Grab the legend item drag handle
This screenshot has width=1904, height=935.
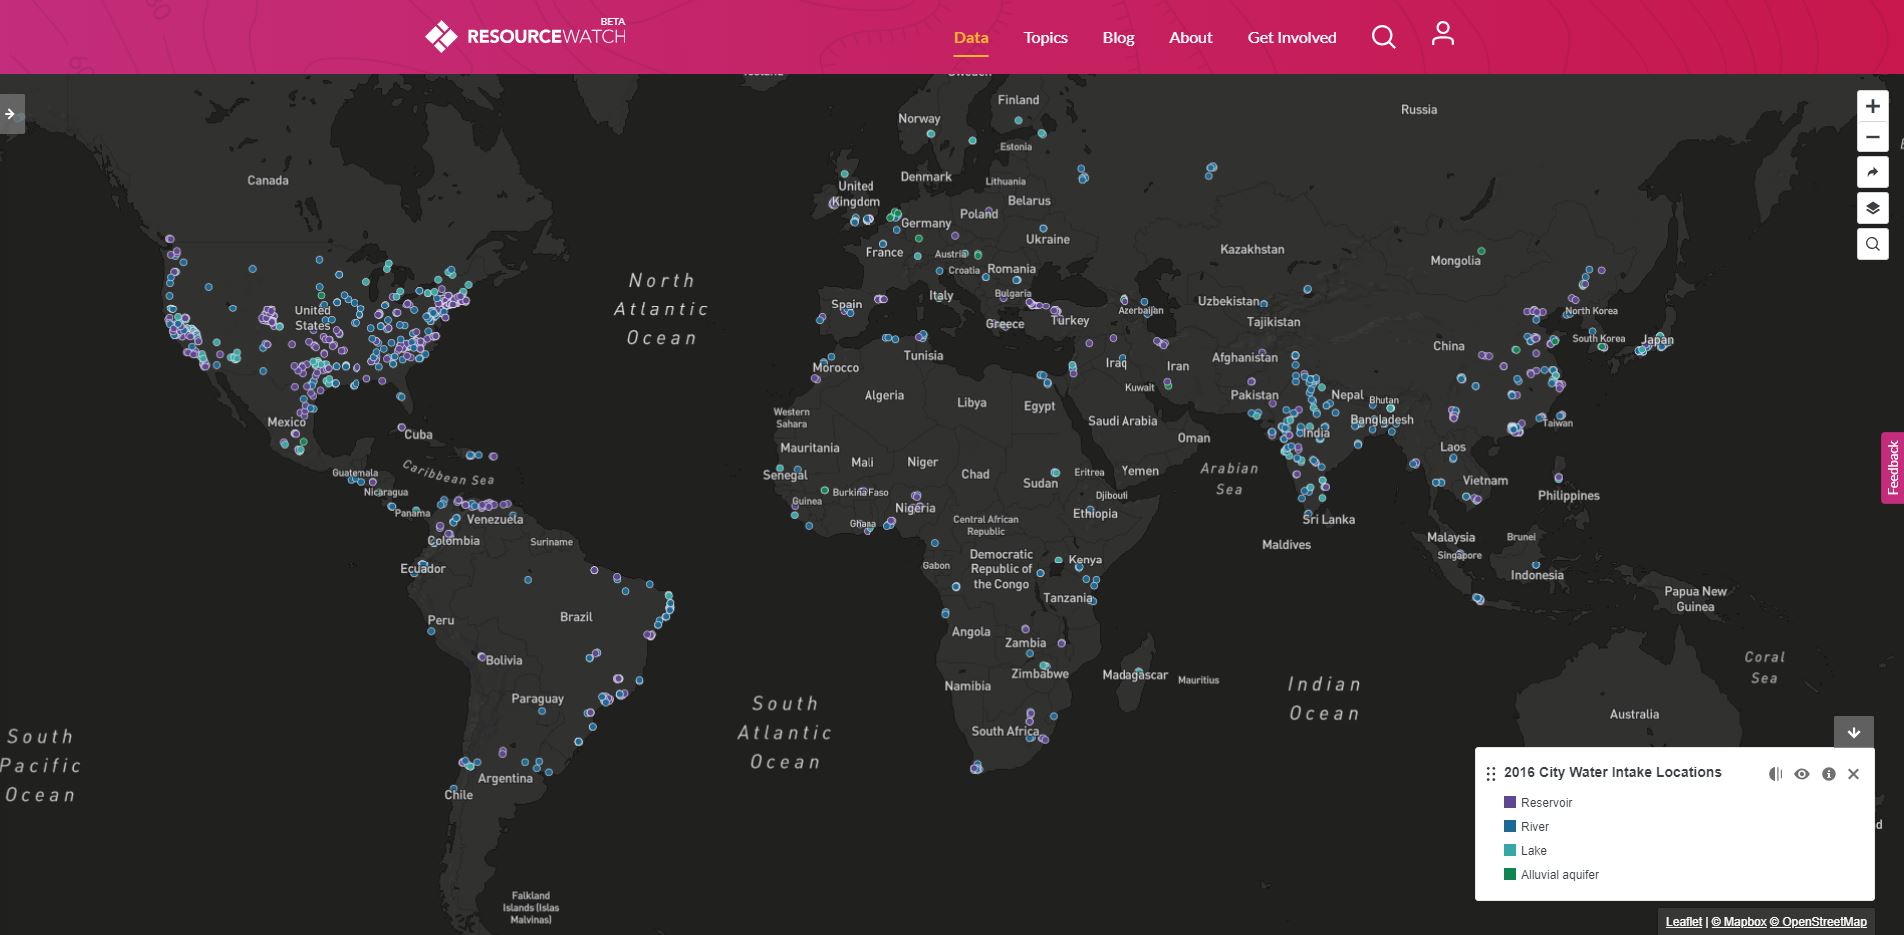(1490, 774)
